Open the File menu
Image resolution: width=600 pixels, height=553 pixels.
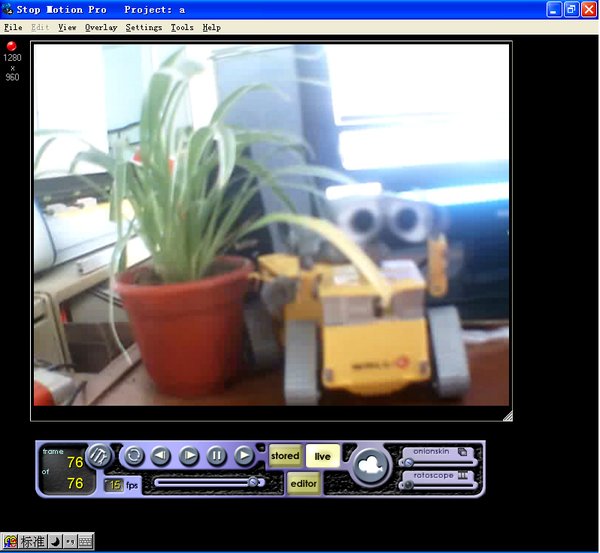tap(13, 28)
